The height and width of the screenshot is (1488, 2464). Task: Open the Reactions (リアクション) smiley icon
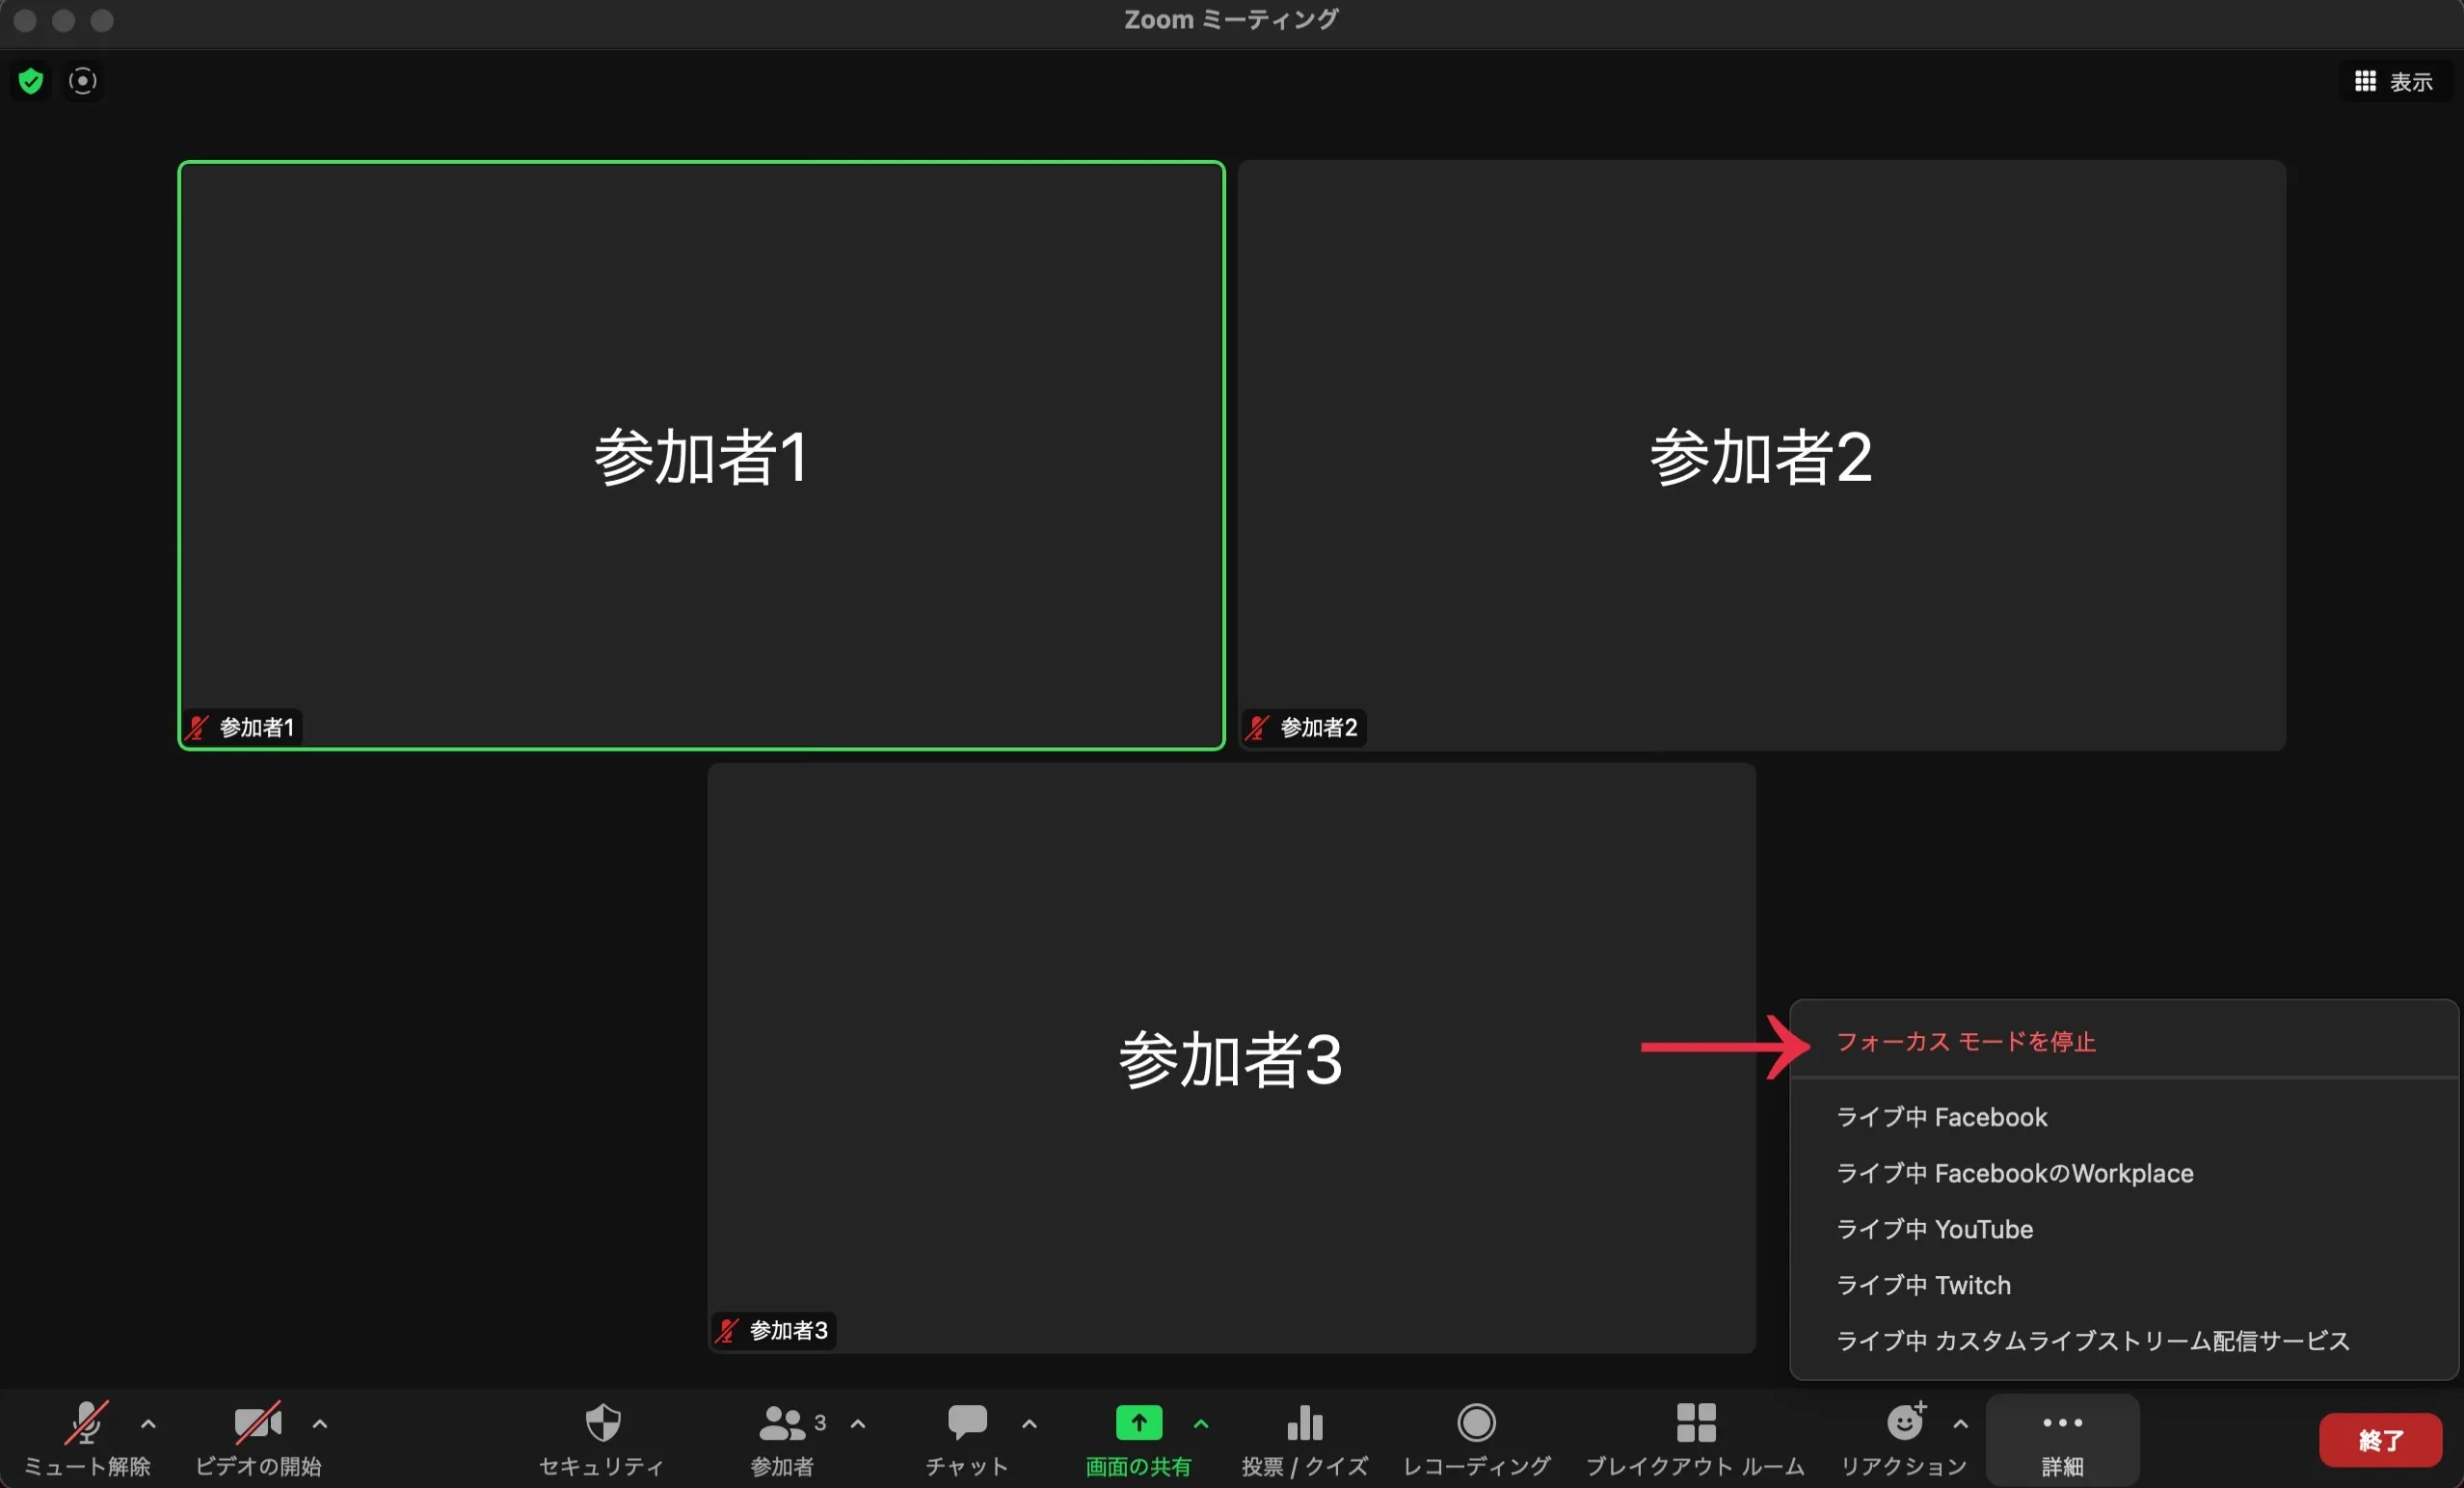pyautogui.click(x=1904, y=1423)
